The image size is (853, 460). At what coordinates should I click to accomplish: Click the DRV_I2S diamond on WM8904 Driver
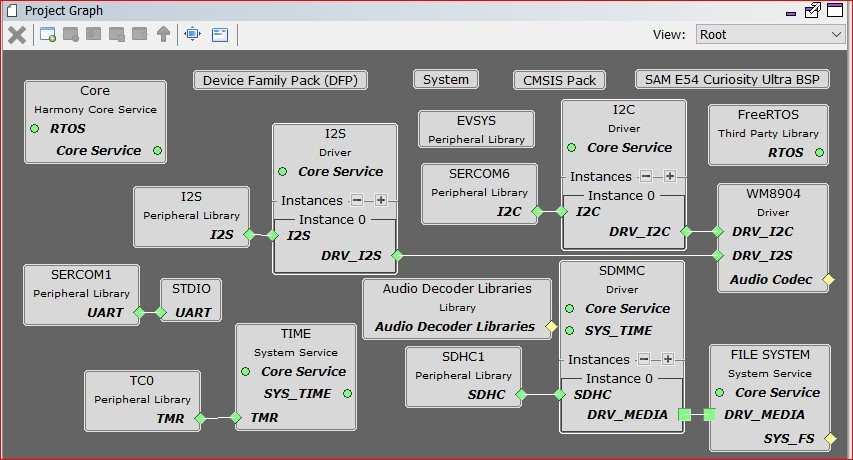[x=718, y=255]
